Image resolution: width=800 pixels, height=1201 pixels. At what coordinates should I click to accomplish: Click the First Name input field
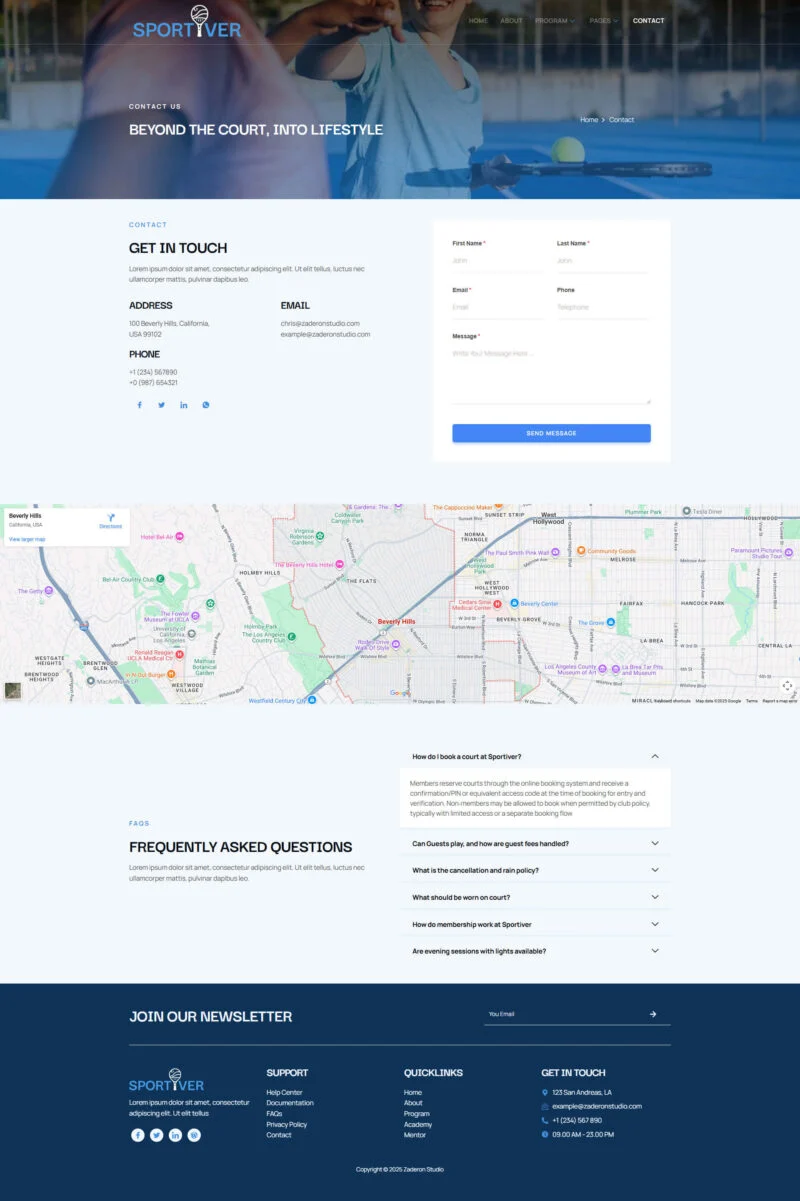tap(498, 261)
